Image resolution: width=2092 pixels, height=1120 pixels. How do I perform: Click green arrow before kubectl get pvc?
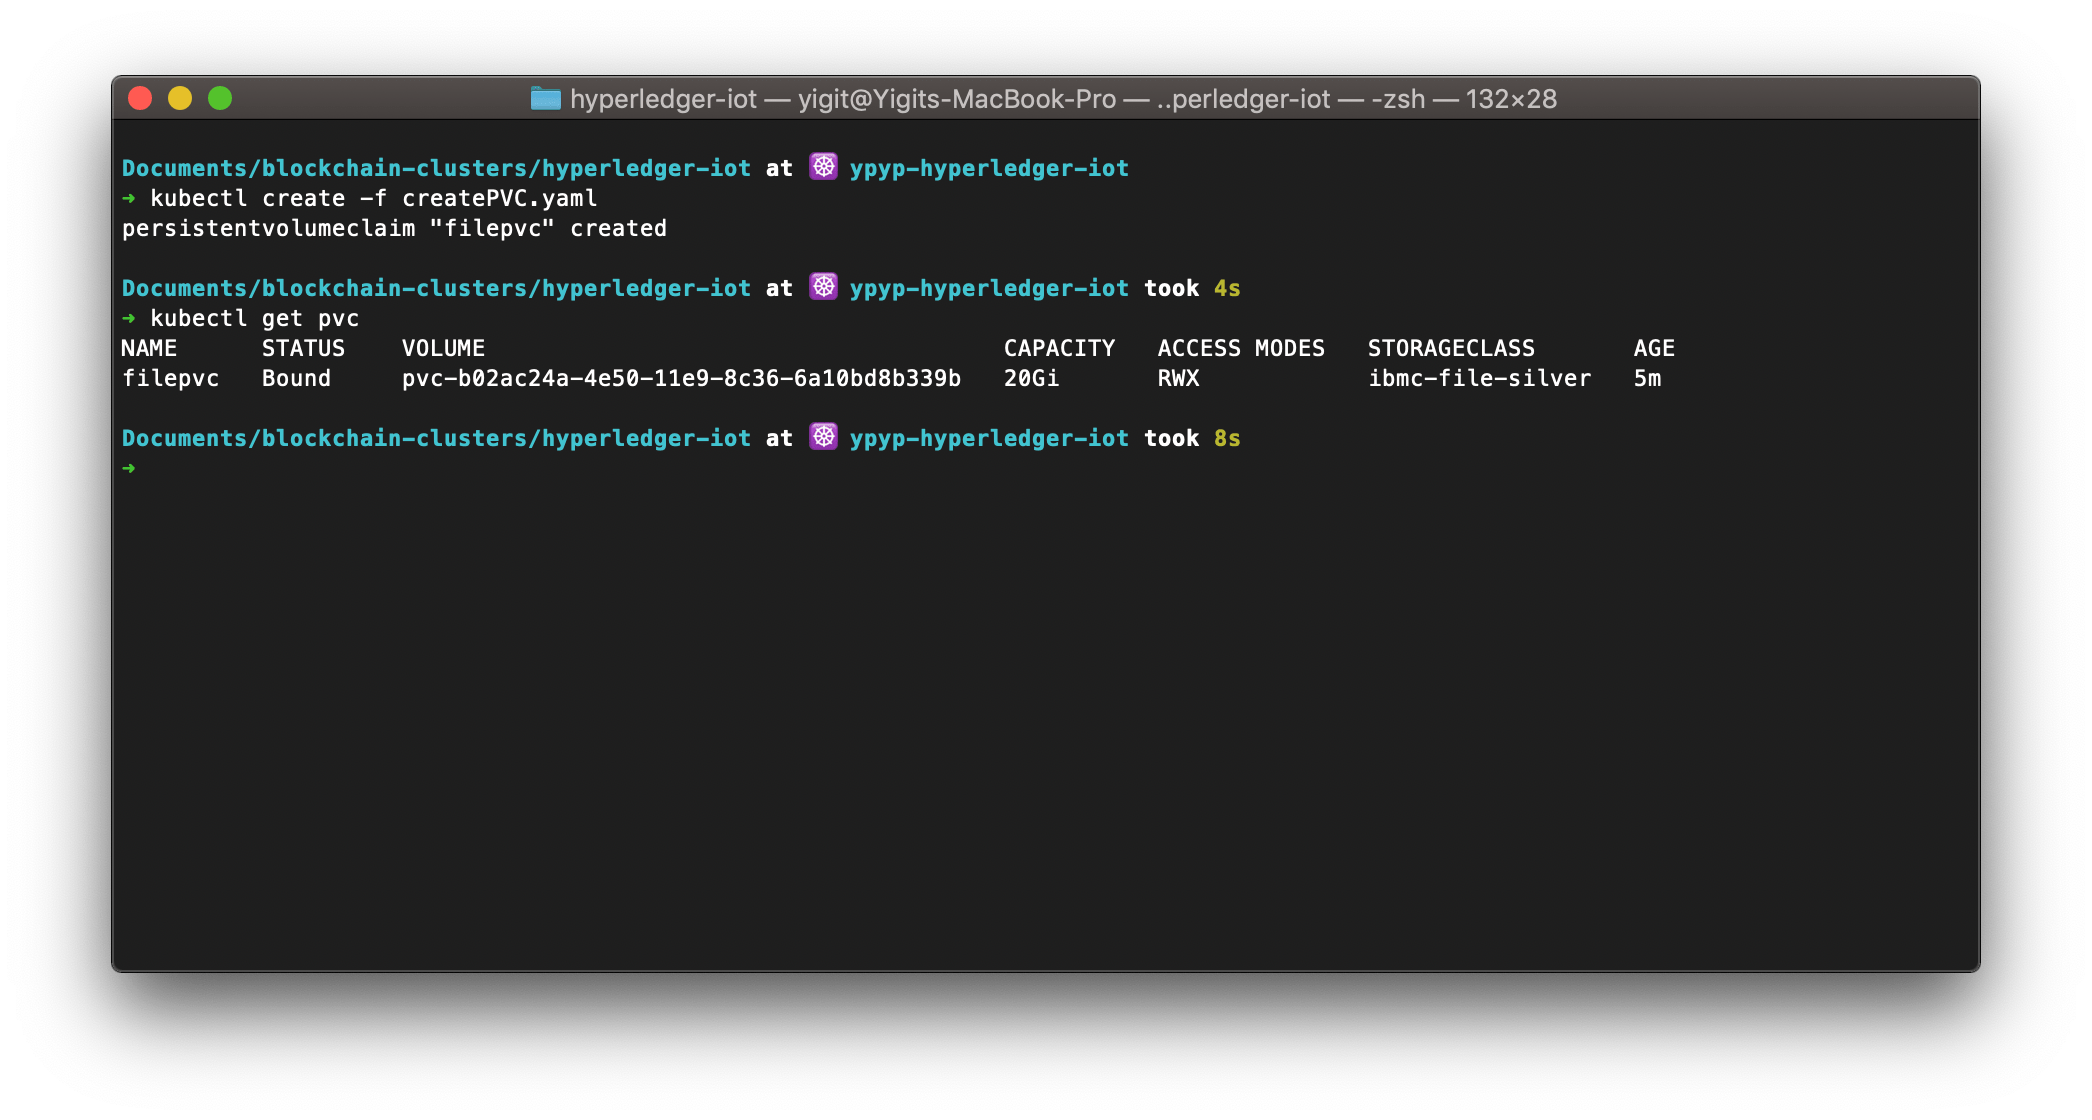click(x=129, y=318)
